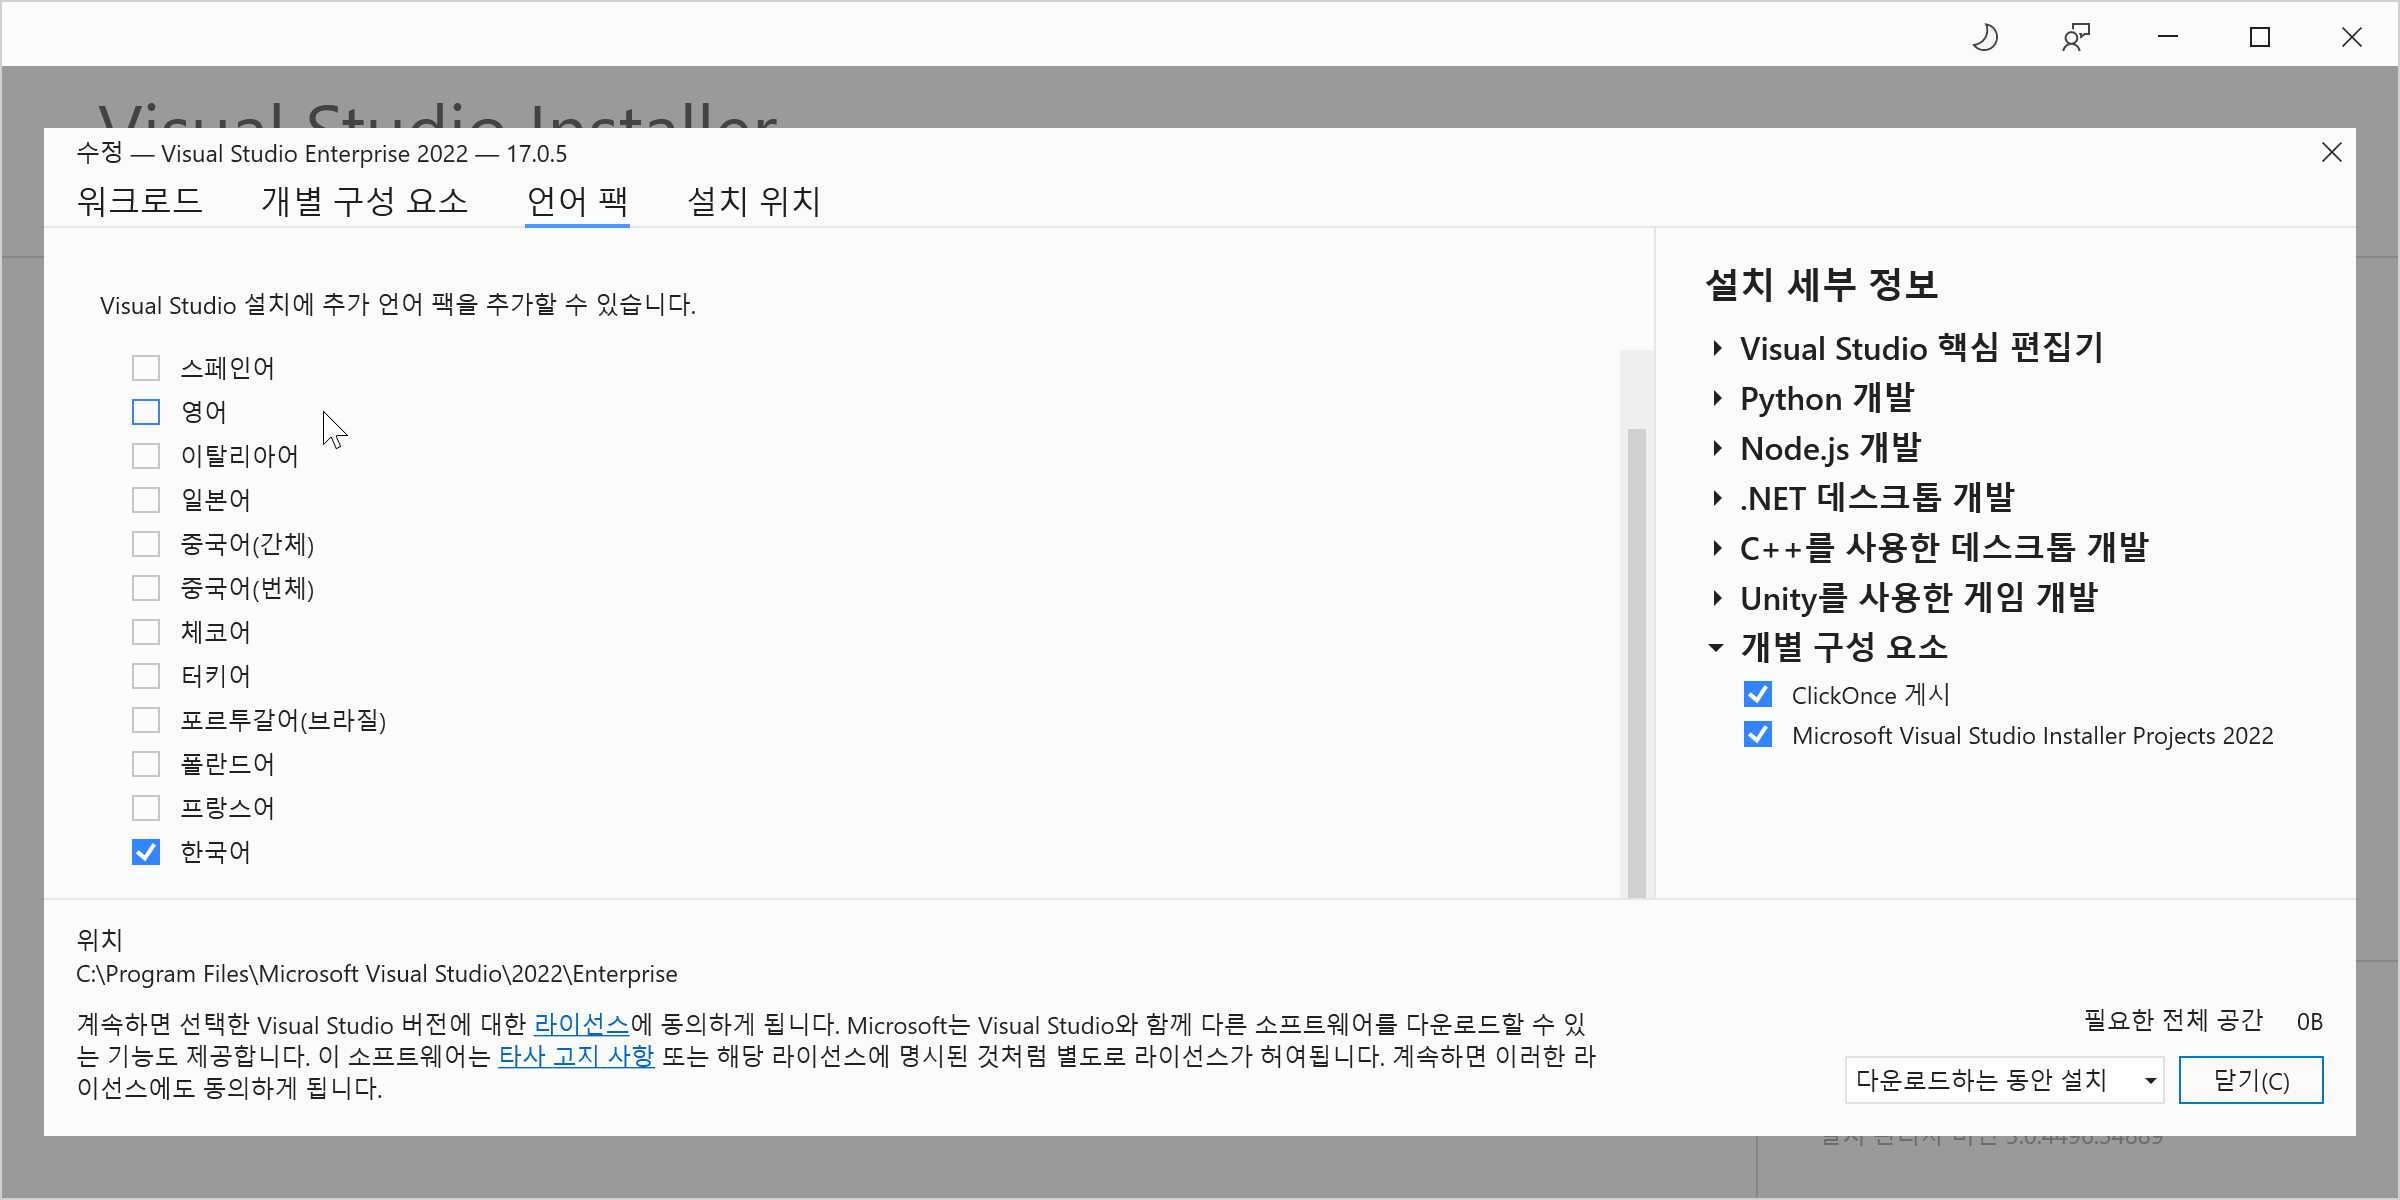2400x1200 pixels.
Task: Expand the Python 개발 section
Action: click(1717, 398)
